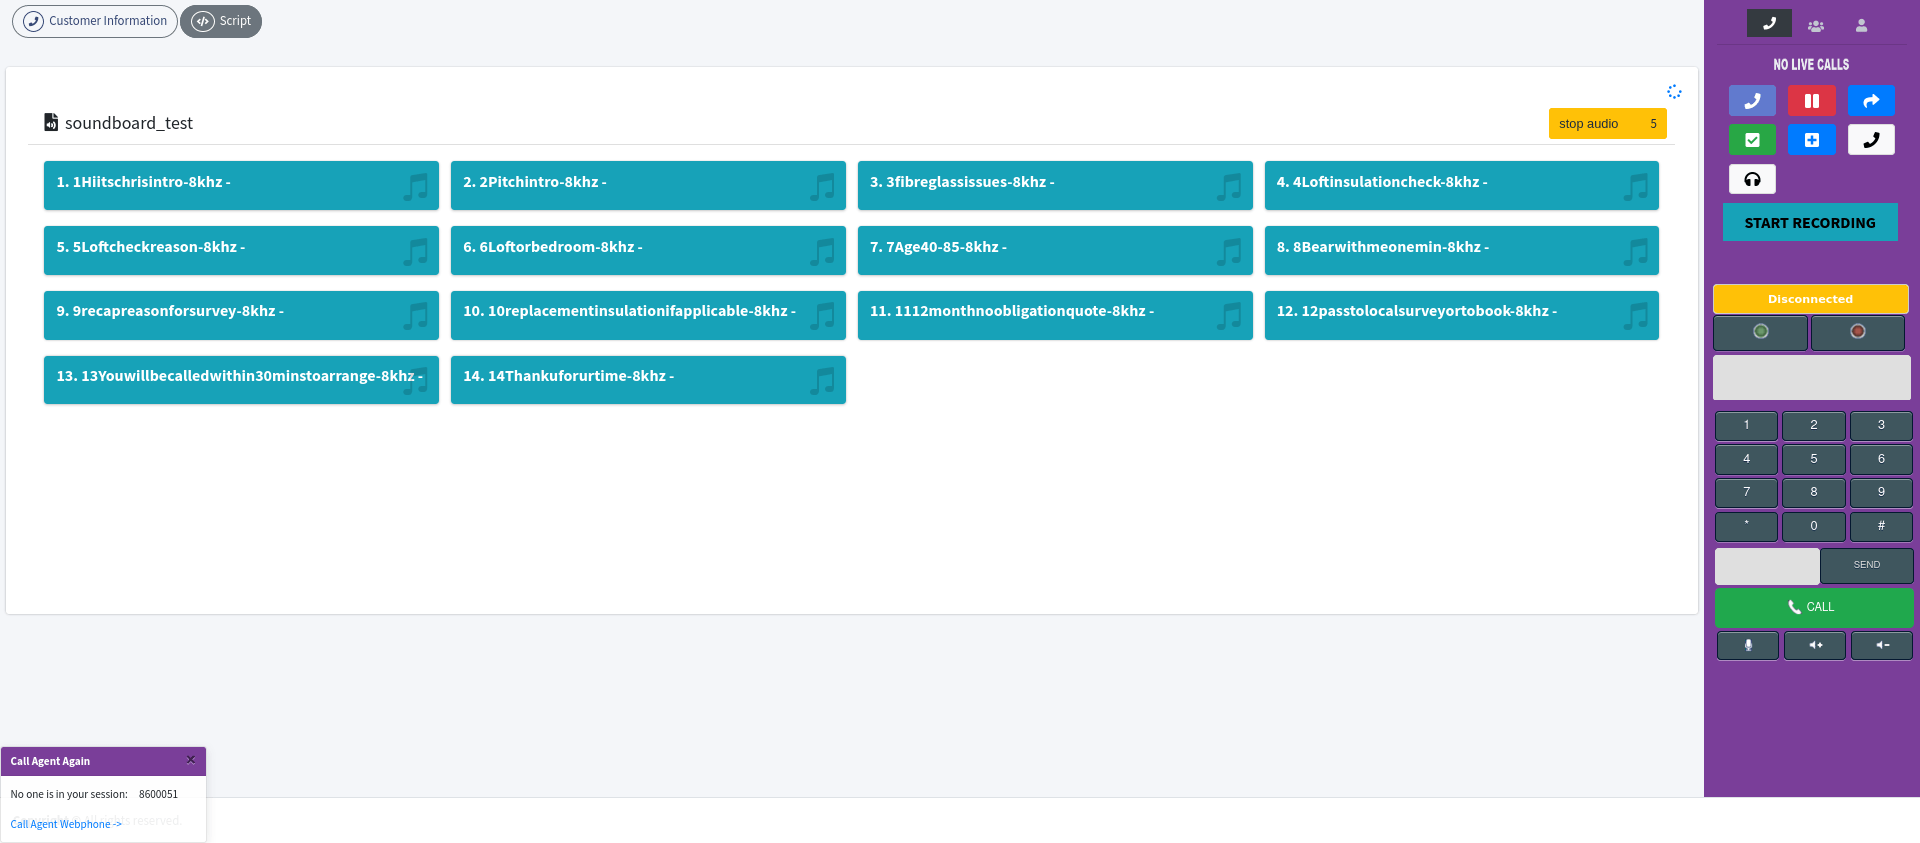Screen dimensions: 1920x843
Task: Dial digit 1 on the keypad
Action: click(1746, 426)
